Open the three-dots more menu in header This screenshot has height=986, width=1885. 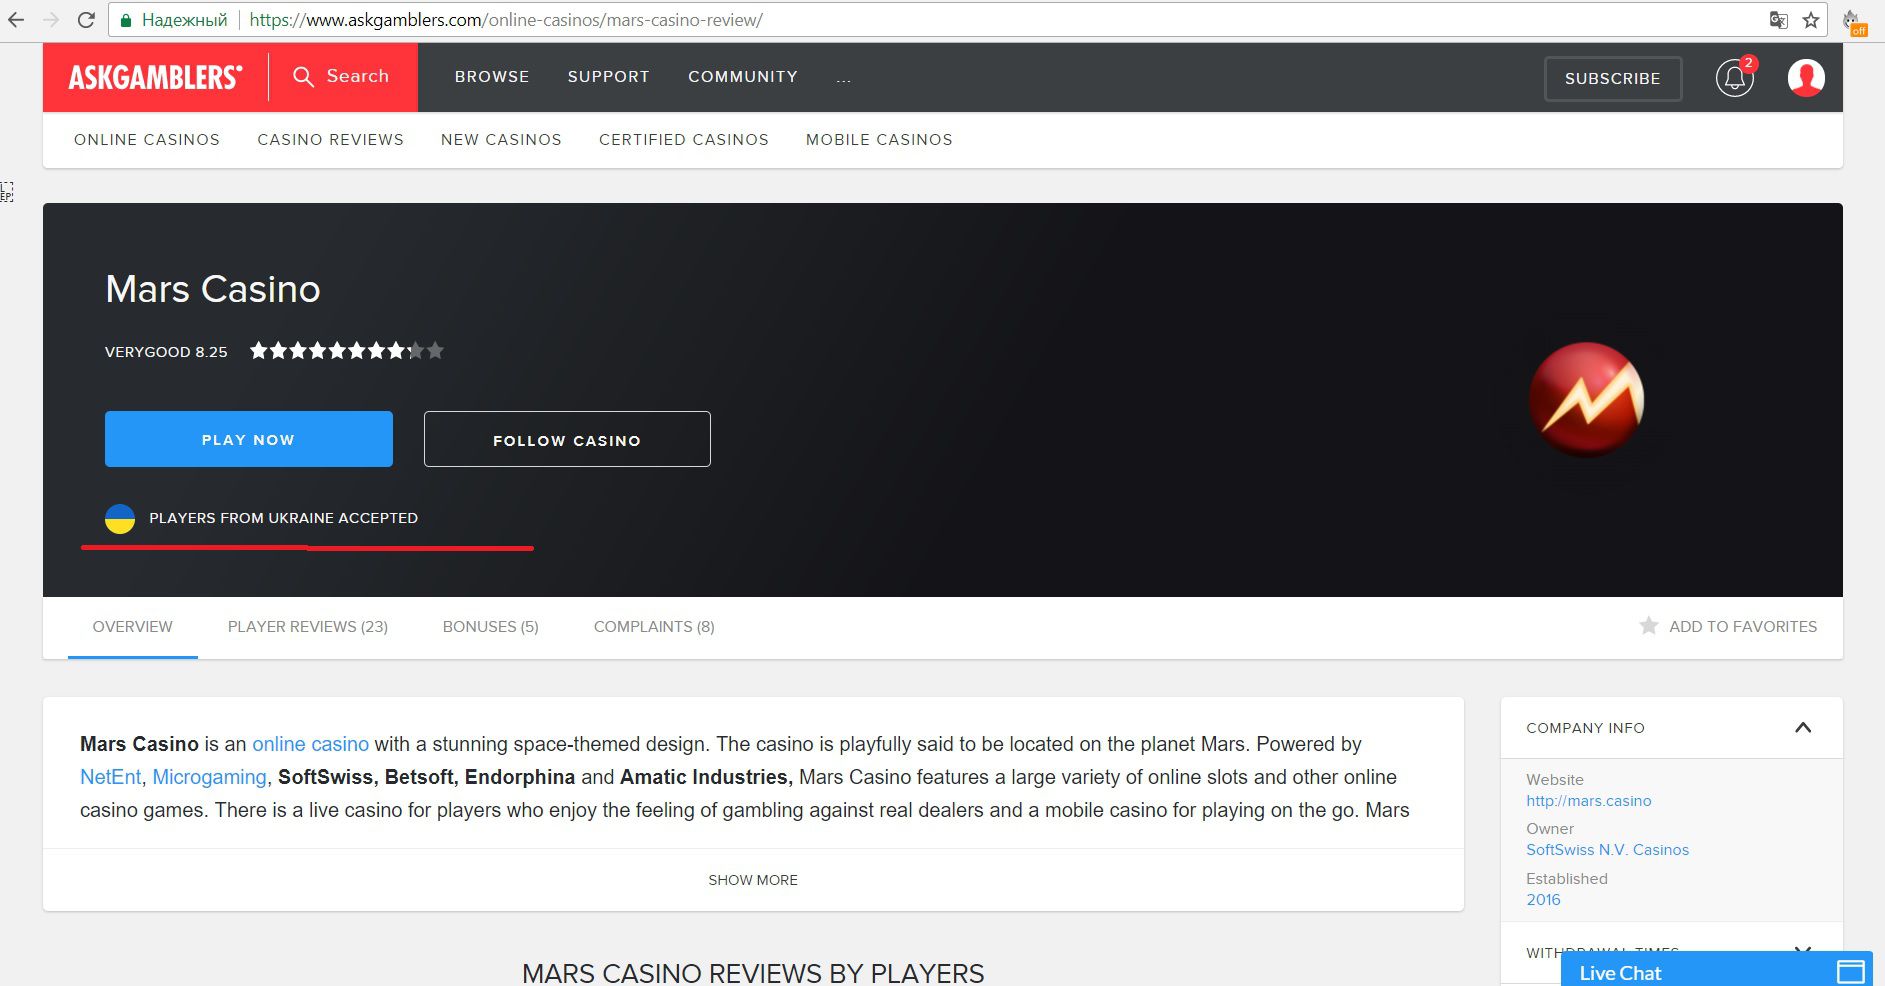coord(844,78)
